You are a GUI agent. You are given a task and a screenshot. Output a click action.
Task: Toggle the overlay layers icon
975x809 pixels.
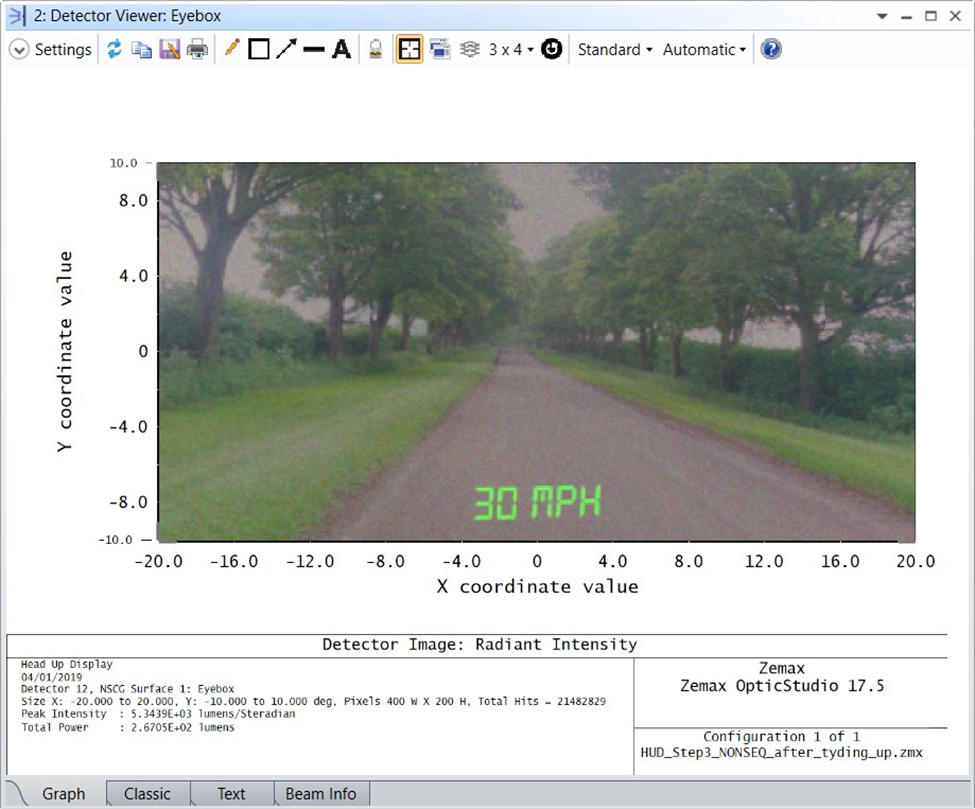point(470,49)
